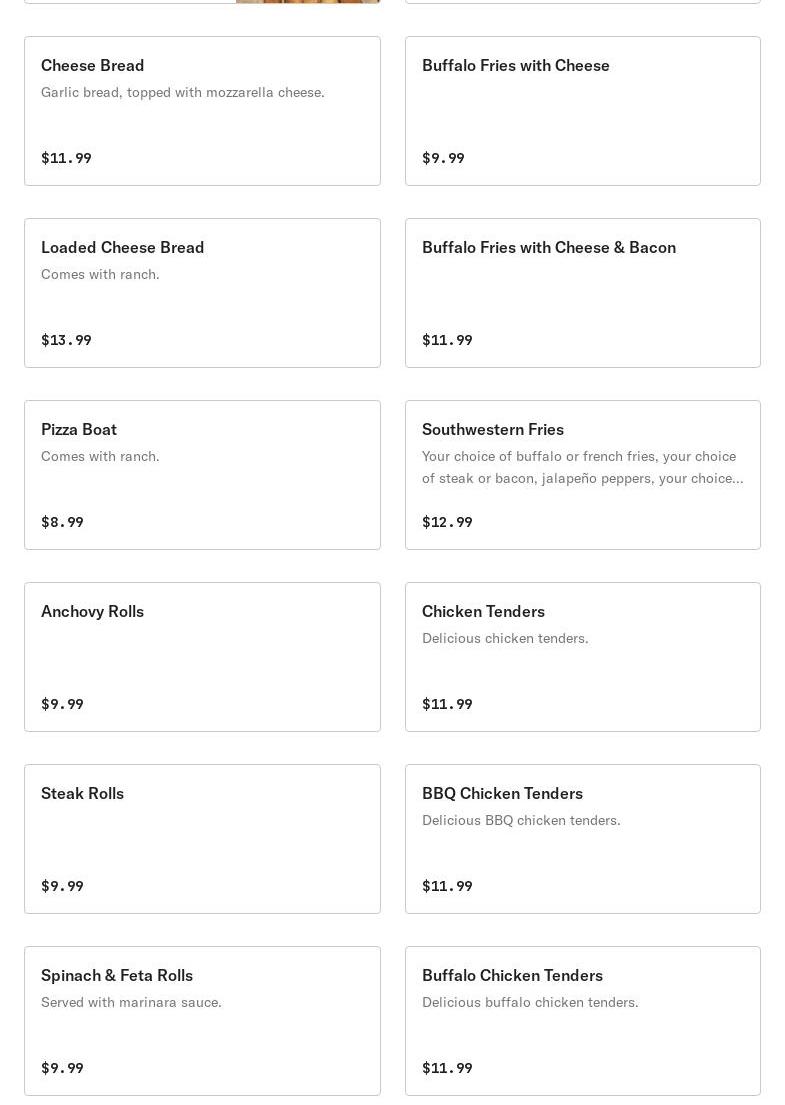Viewport: 785px width, 1105px height.
Task: Open Southwestern Fries item details
Action: coord(583,474)
